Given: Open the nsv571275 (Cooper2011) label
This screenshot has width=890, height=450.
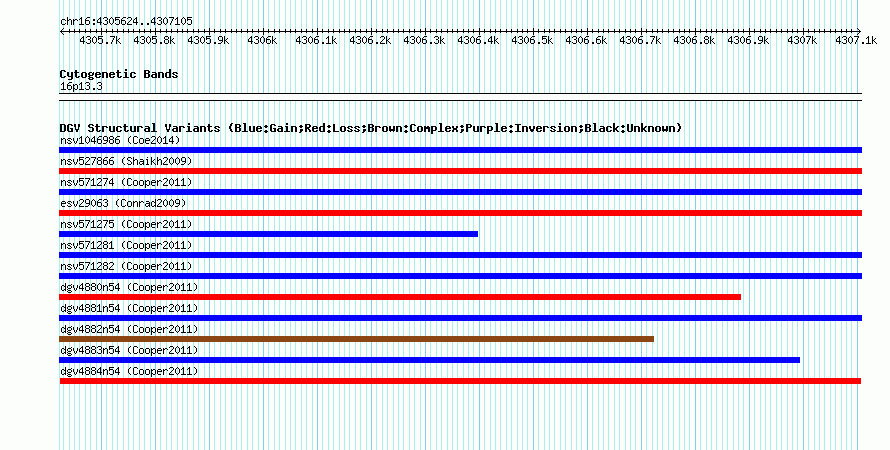Looking at the screenshot, I should [126, 224].
